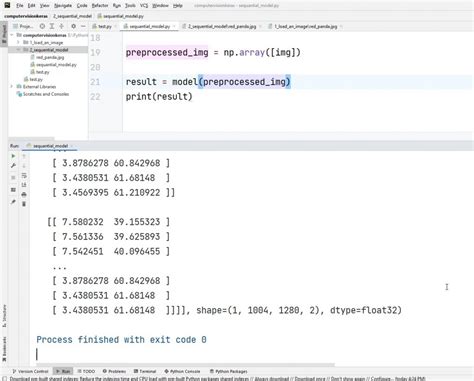The image size is (474, 381).
Task: Hide the Project panel with minus icon
Action: pyautogui.click(x=83, y=26)
